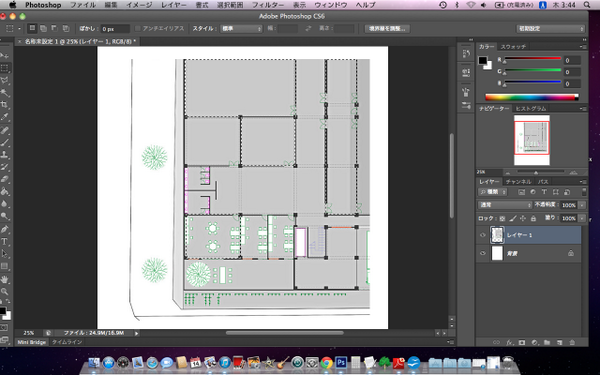The image size is (600, 375).
Task: Choose Intersect with Selection mode
Action: [66, 28]
